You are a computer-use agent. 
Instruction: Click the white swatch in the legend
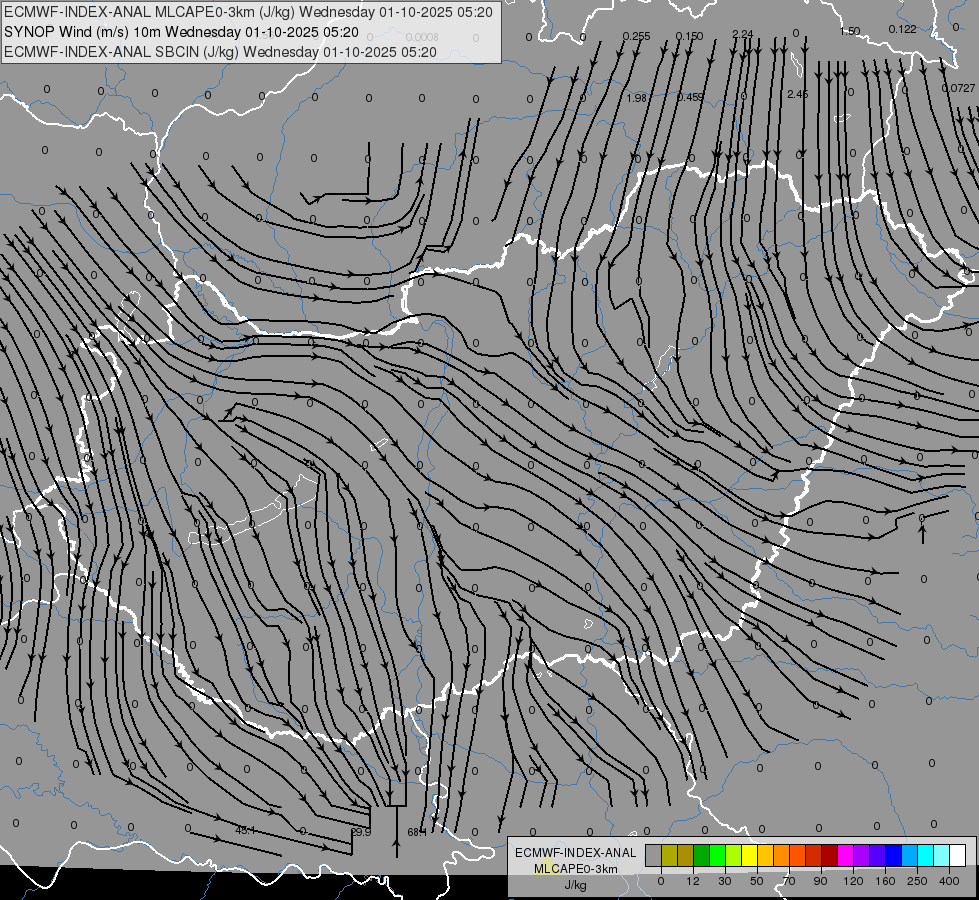click(x=958, y=855)
